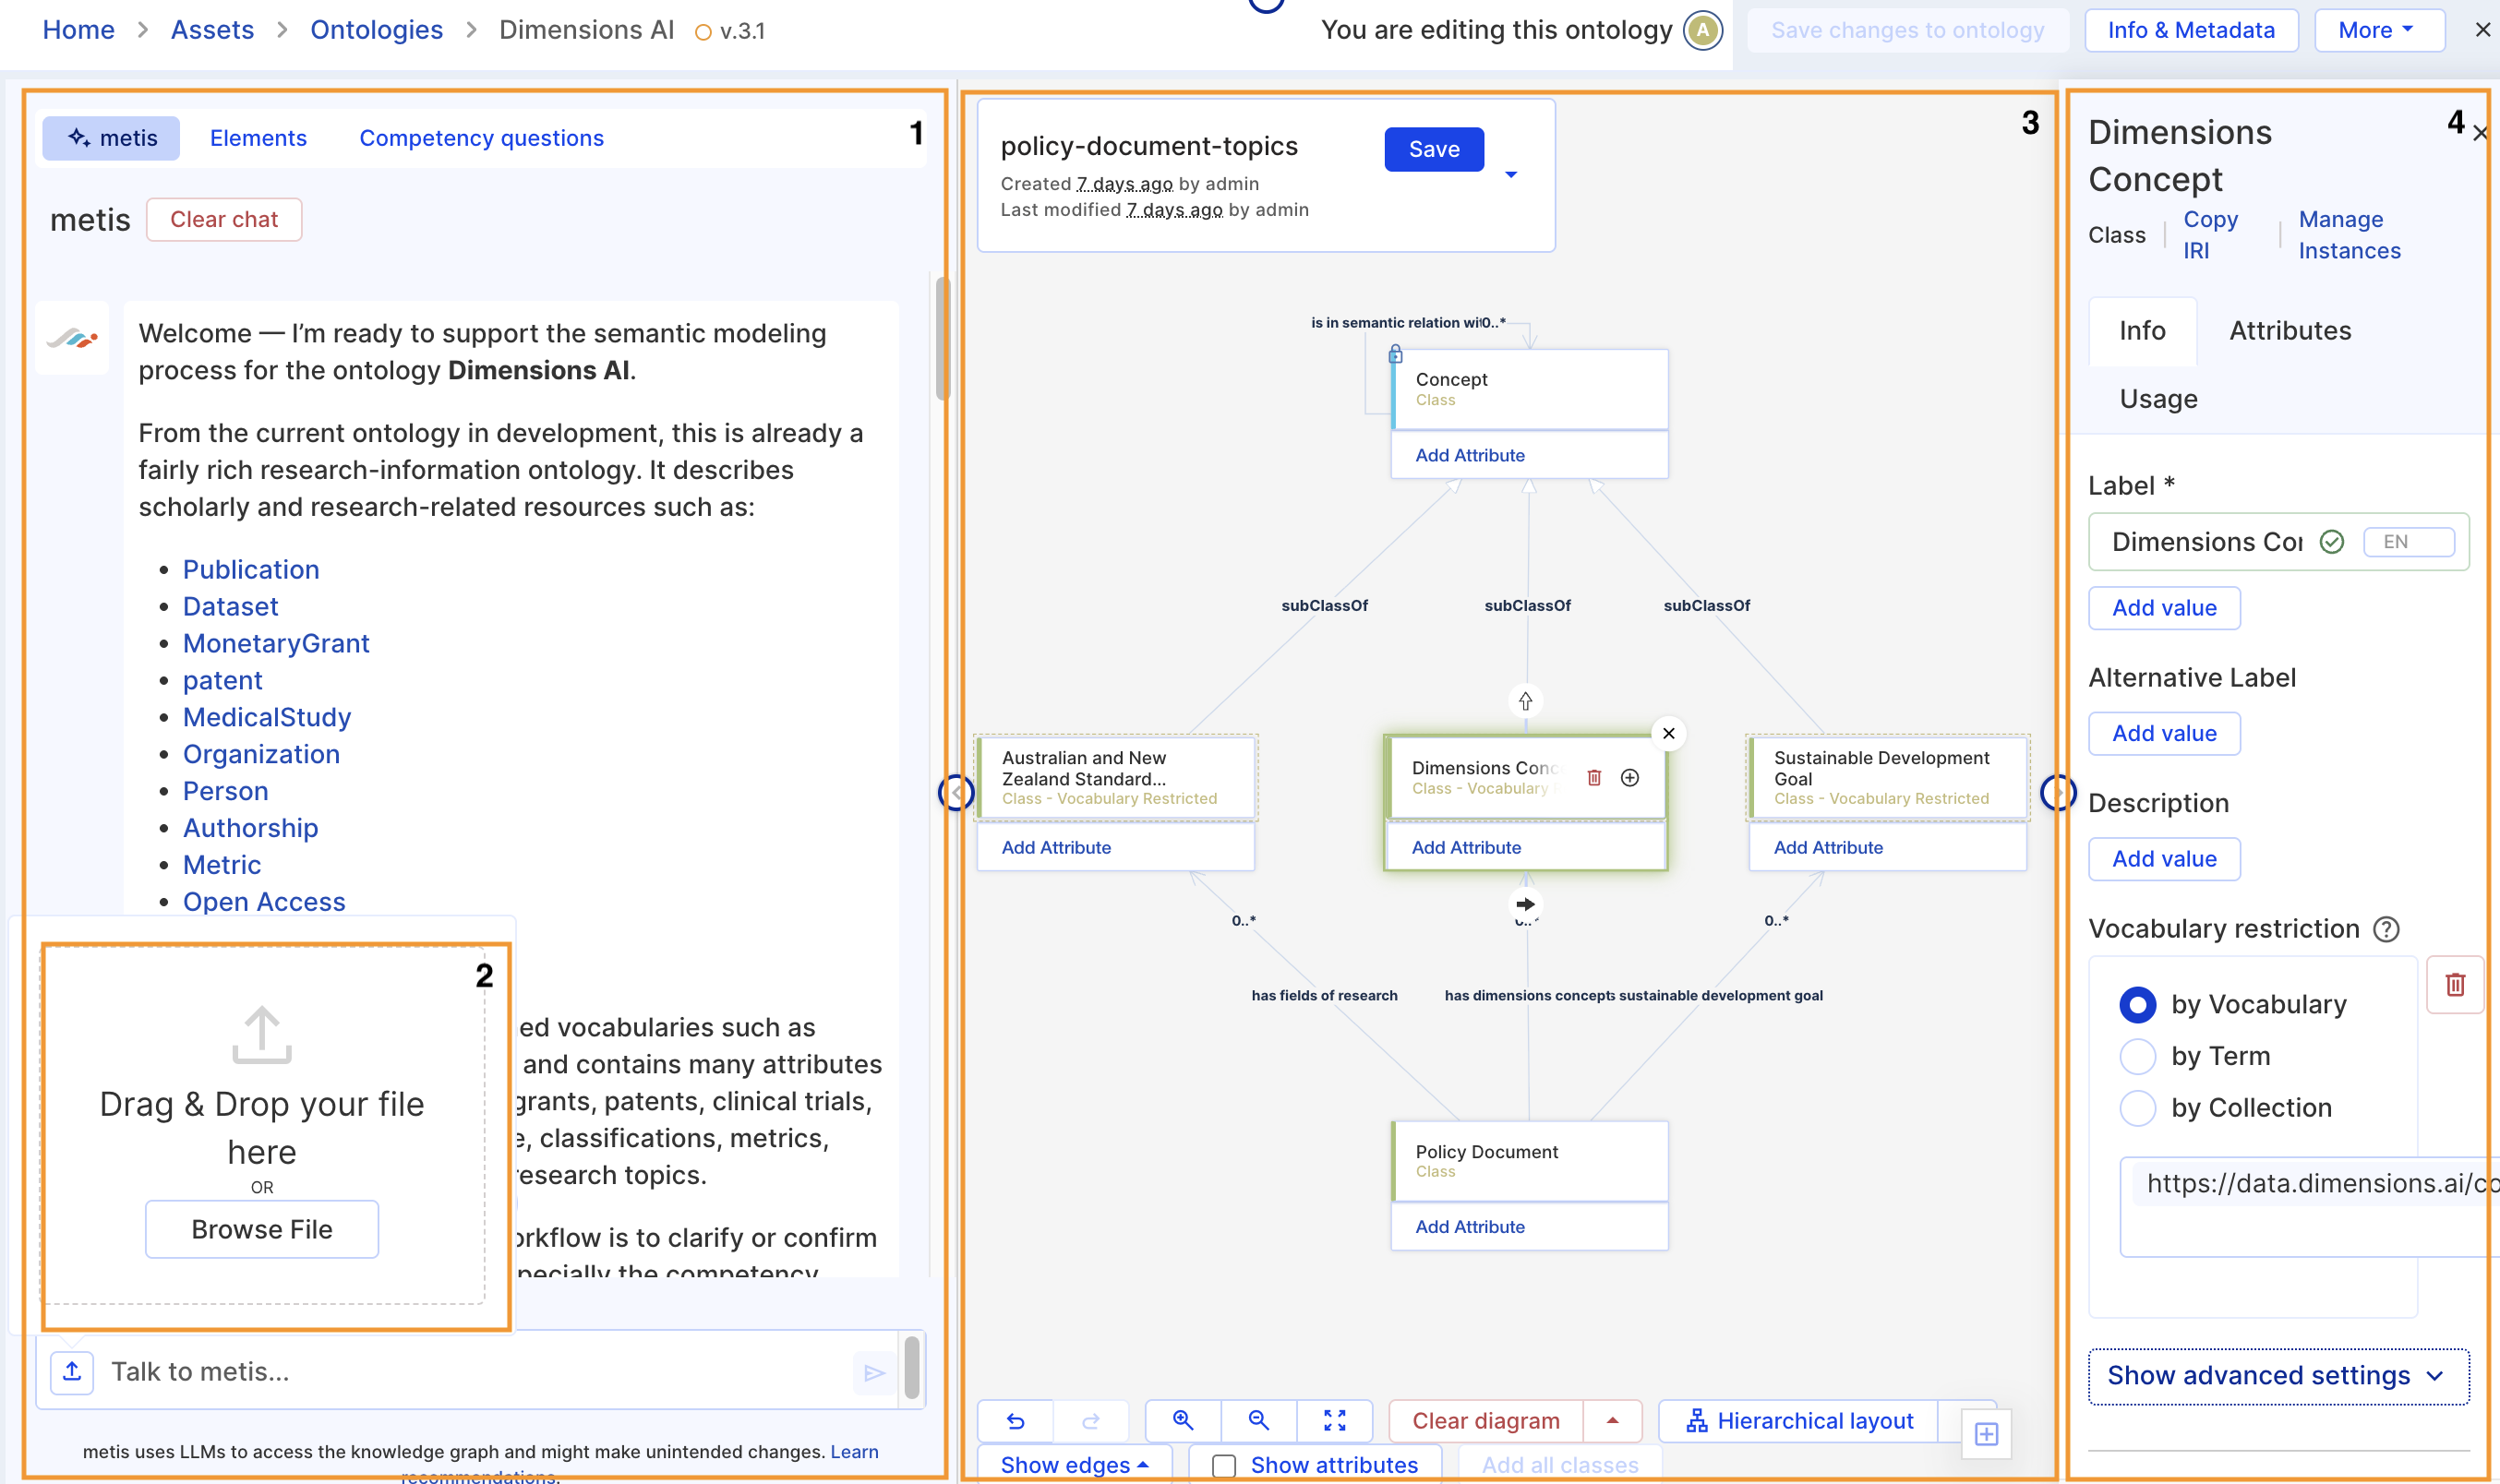Select restriction by Vocabulary

[2137, 1005]
